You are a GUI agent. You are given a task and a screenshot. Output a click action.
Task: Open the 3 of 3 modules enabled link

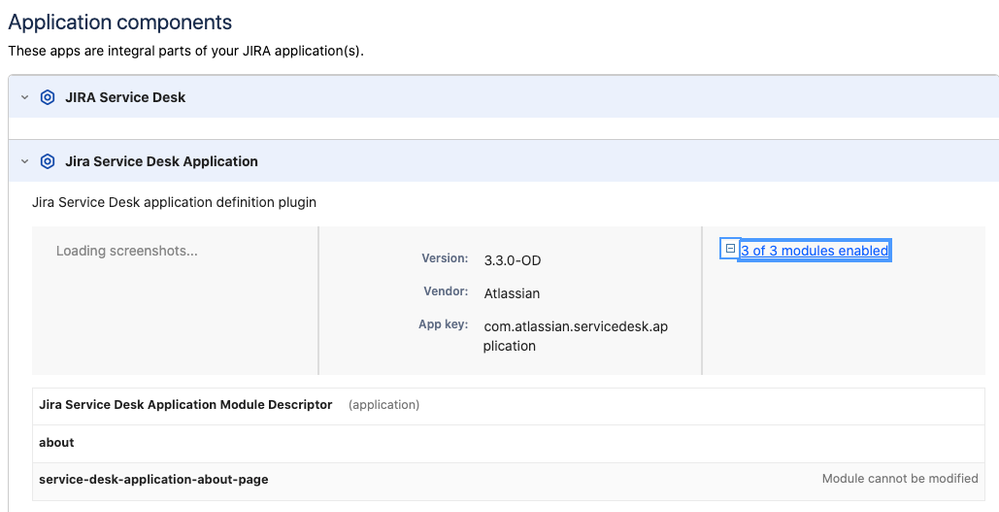click(814, 251)
